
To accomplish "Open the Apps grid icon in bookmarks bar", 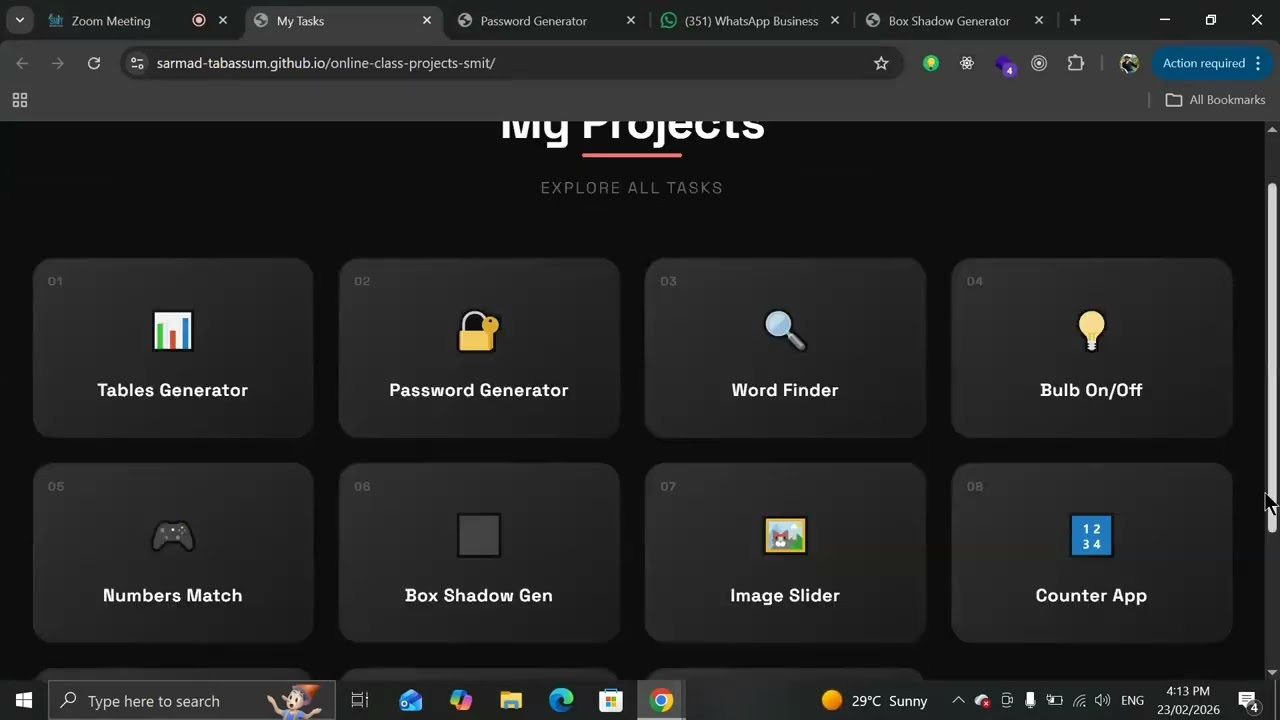I will tap(19, 100).
